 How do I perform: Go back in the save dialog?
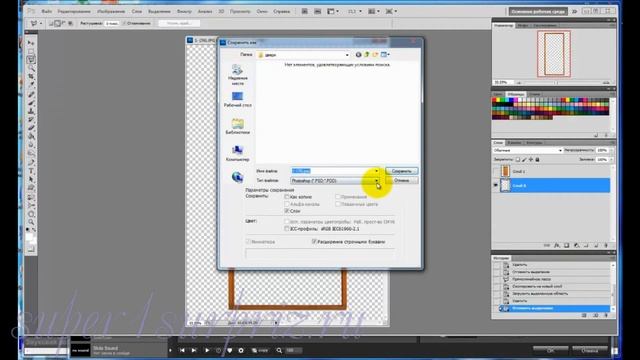(358, 55)
